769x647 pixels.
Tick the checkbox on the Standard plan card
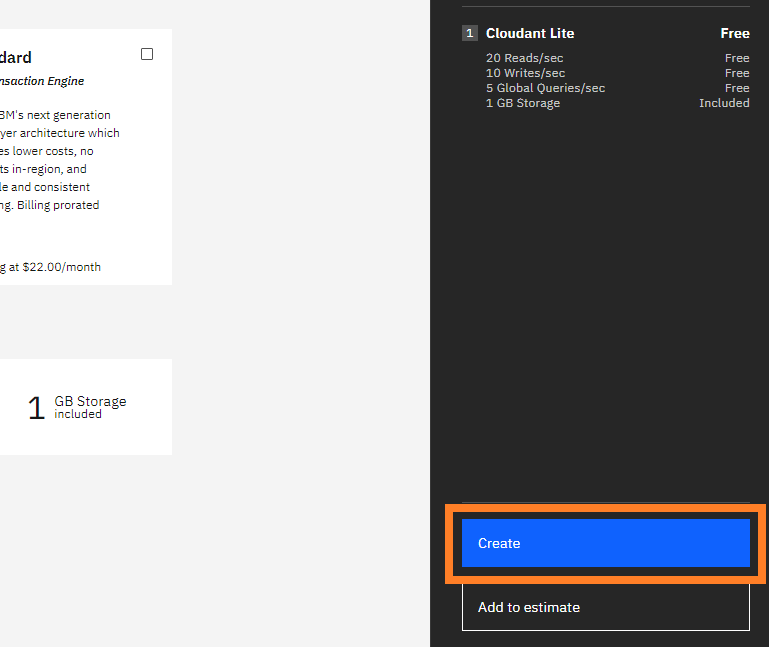click(x=147, y=54)
